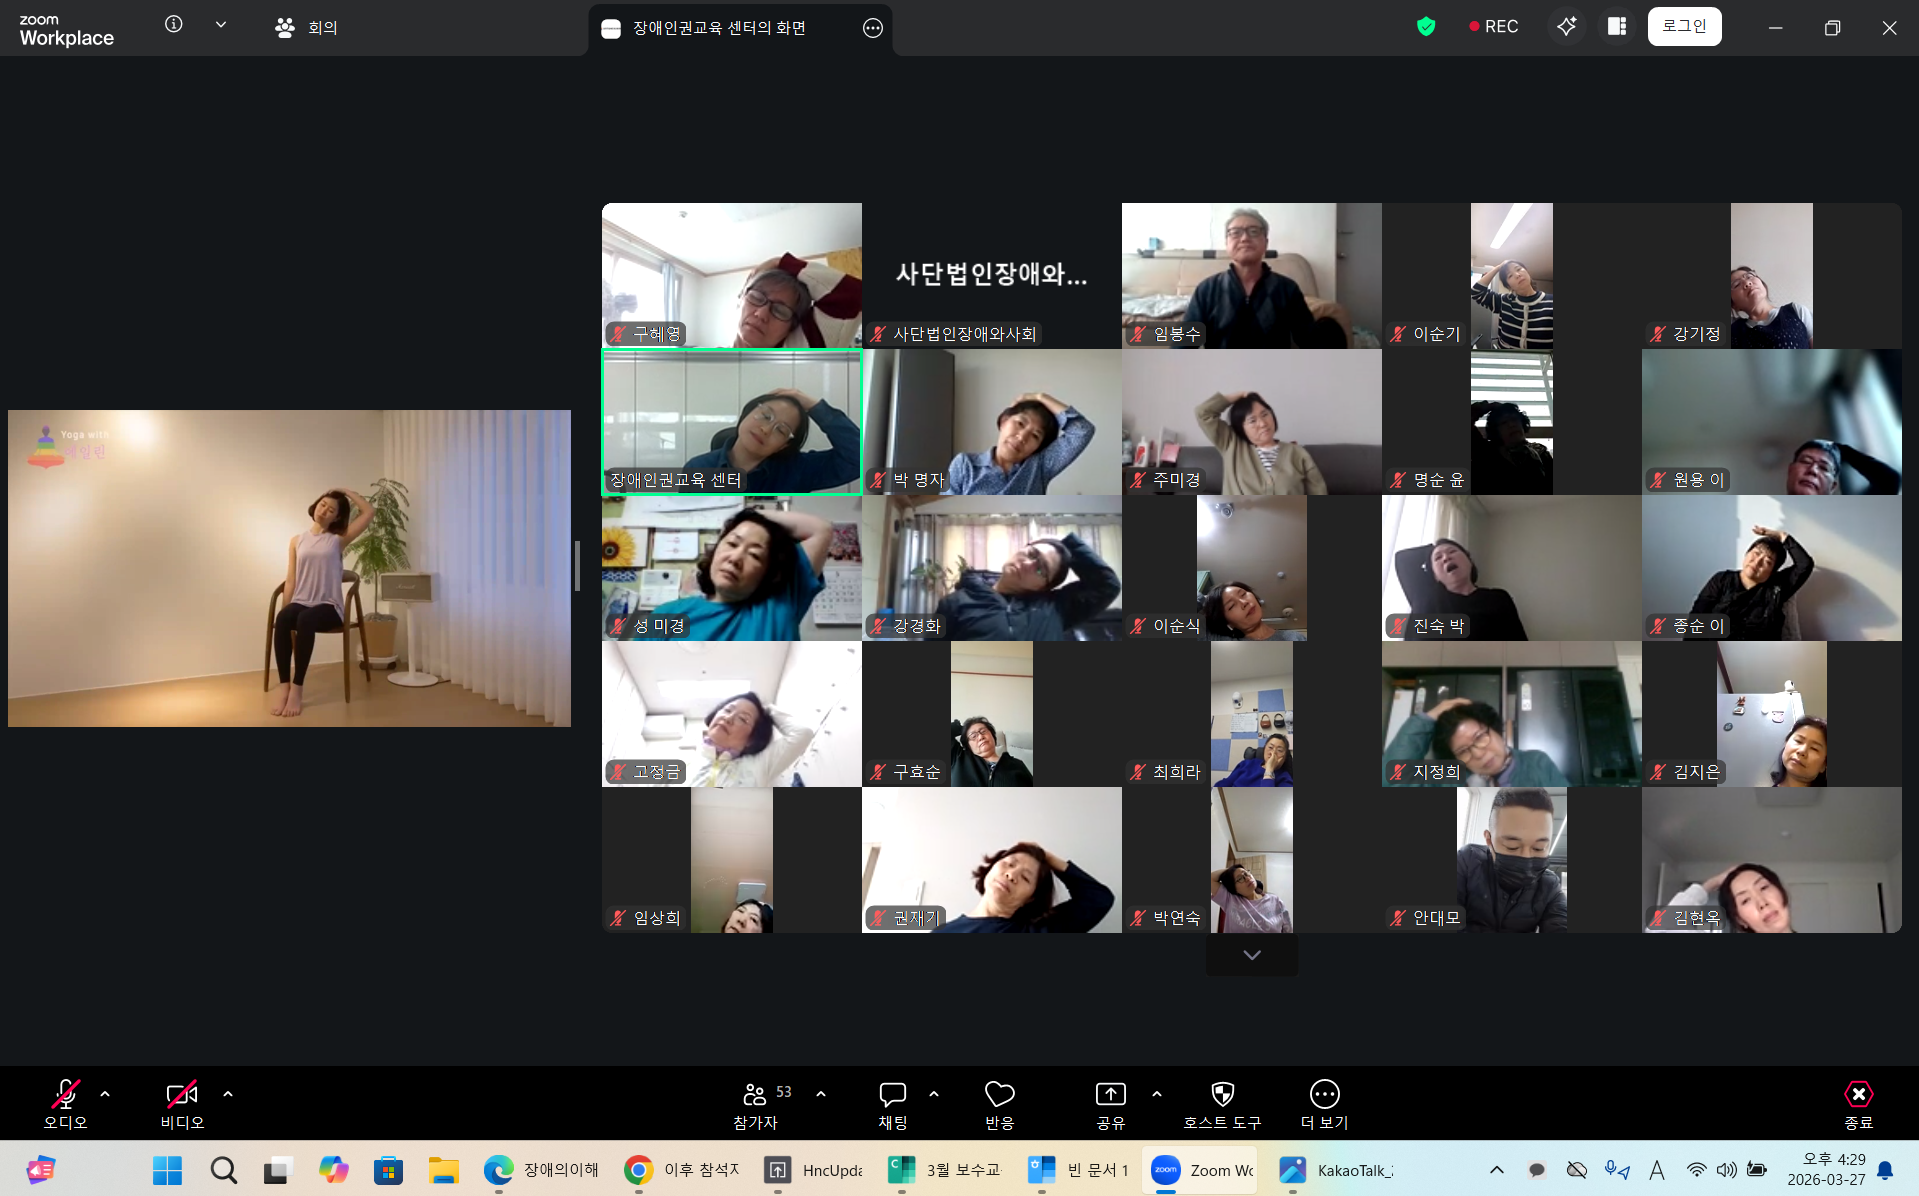This screenshot has width=1919, height=1196.
Task: Click the 로그인 button
Action: click(x=1684, y=27)
